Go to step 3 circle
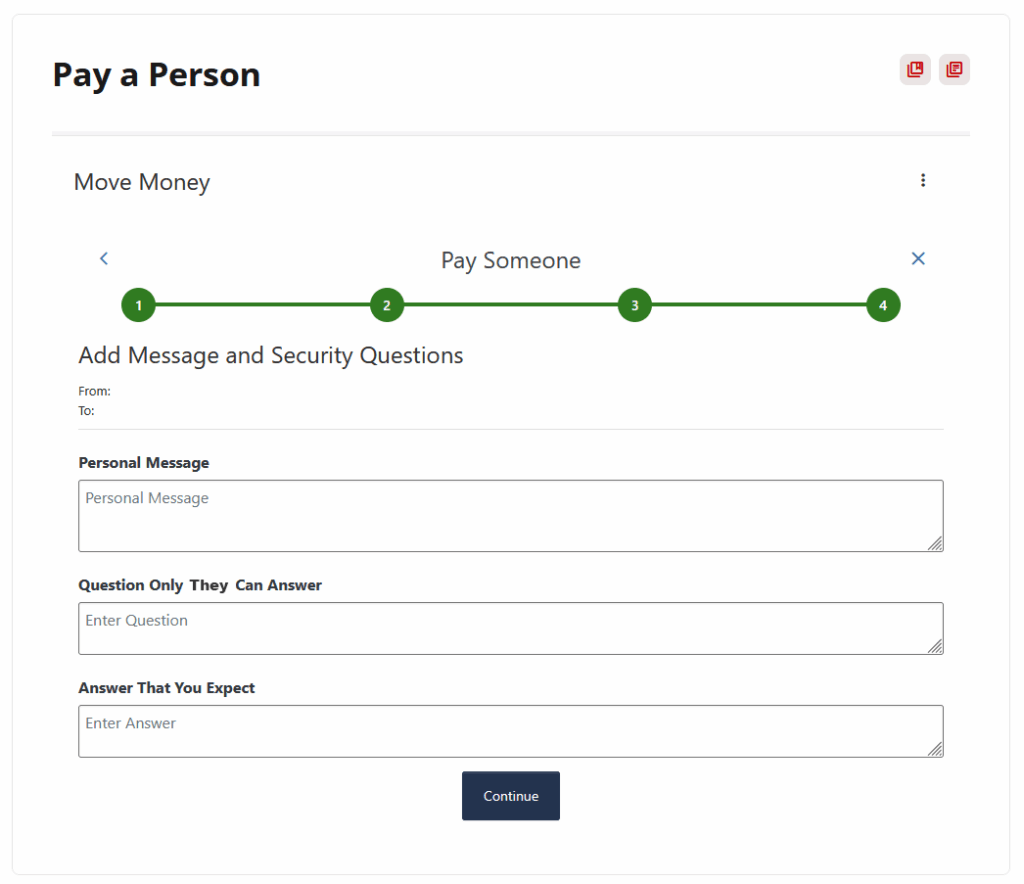Screen dimensions: 1024x884 pyautogui.click(x=635, y=305)
